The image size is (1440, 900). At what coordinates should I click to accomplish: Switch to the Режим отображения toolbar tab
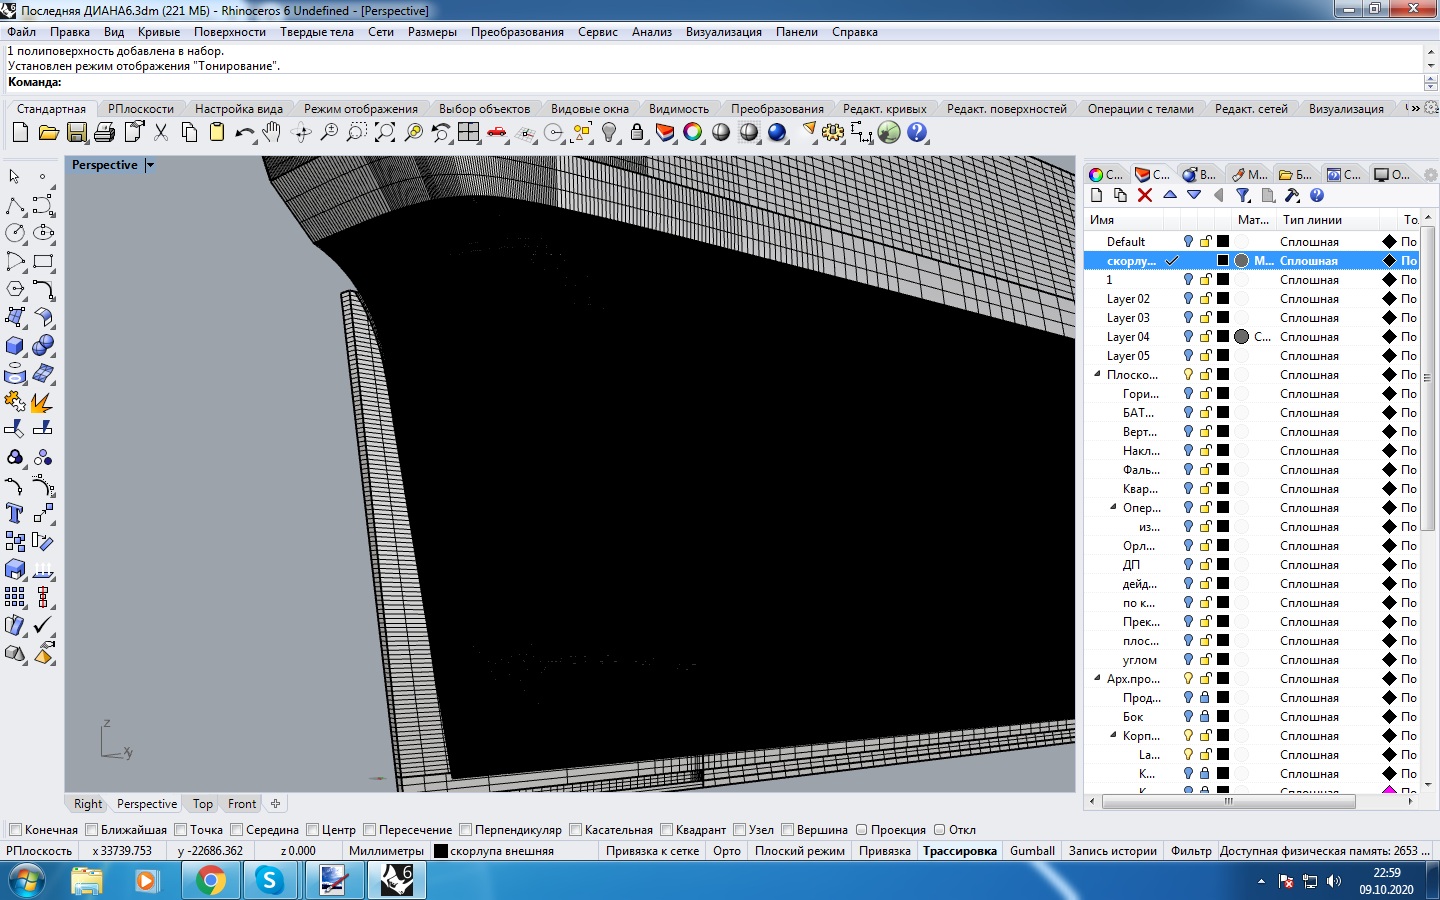pyautogui.click(x=361, y=109)
